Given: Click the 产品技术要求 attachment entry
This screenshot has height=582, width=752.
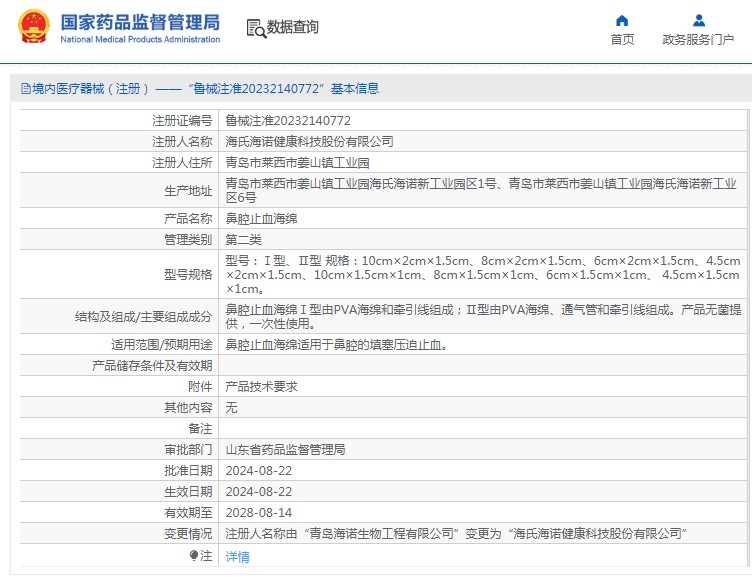Looking at the screenshot, I should point(261,386).
